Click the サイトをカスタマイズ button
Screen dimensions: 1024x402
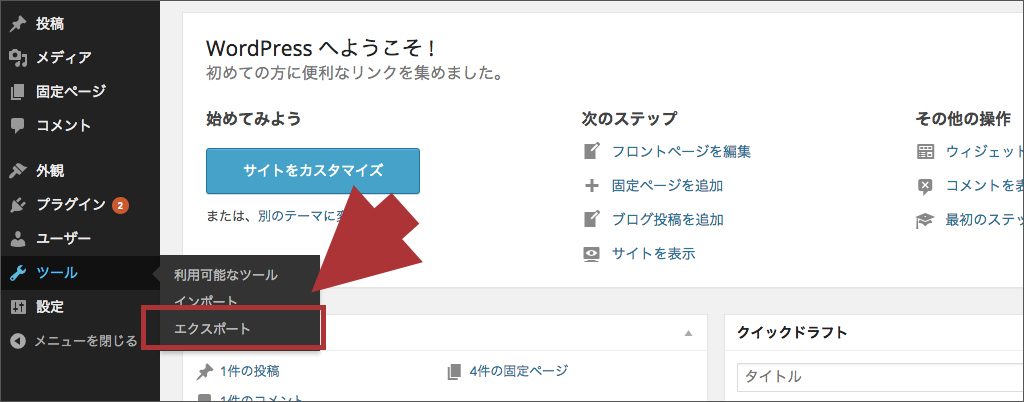pos(313,171)
